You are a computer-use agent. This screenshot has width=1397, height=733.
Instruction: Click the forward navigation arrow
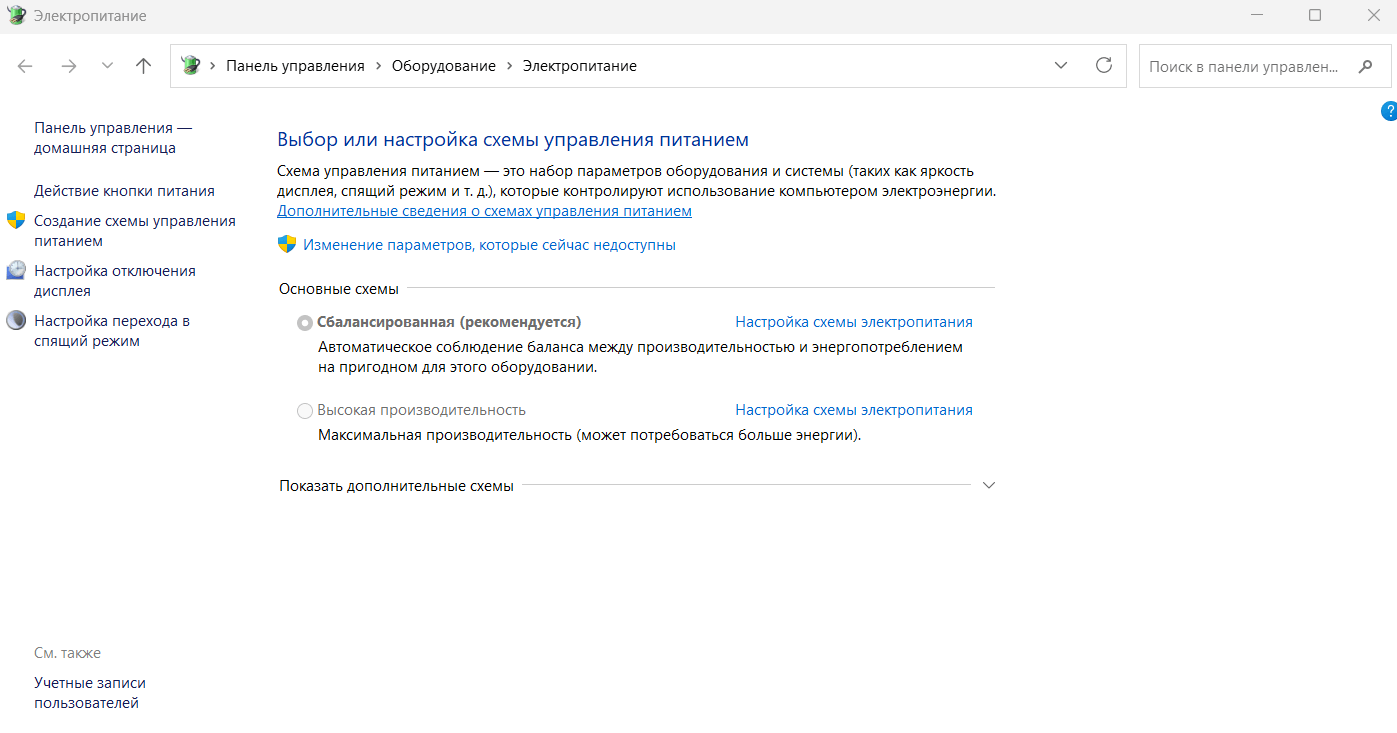[68, 66]
